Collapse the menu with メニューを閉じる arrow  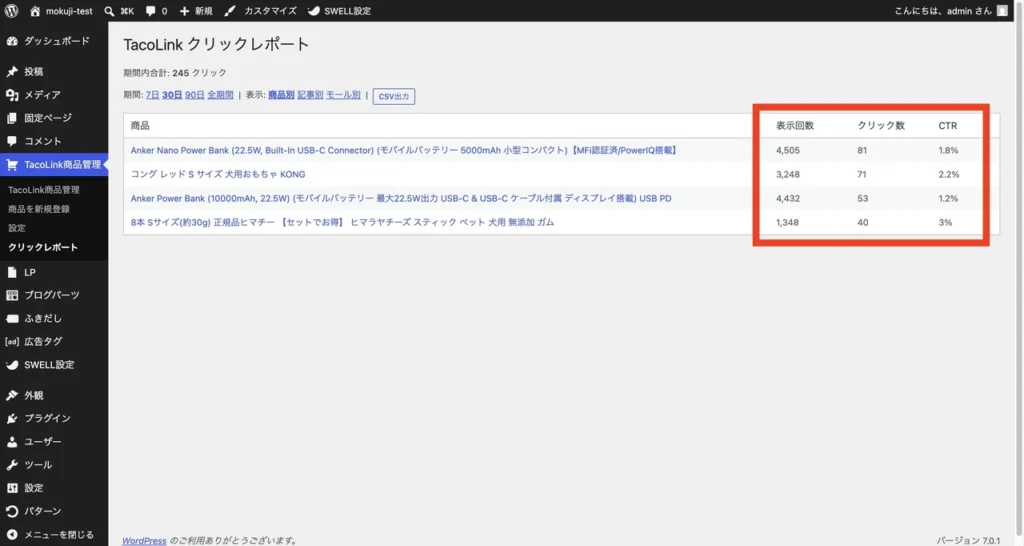pyautogui.click(x=12, y=534)
